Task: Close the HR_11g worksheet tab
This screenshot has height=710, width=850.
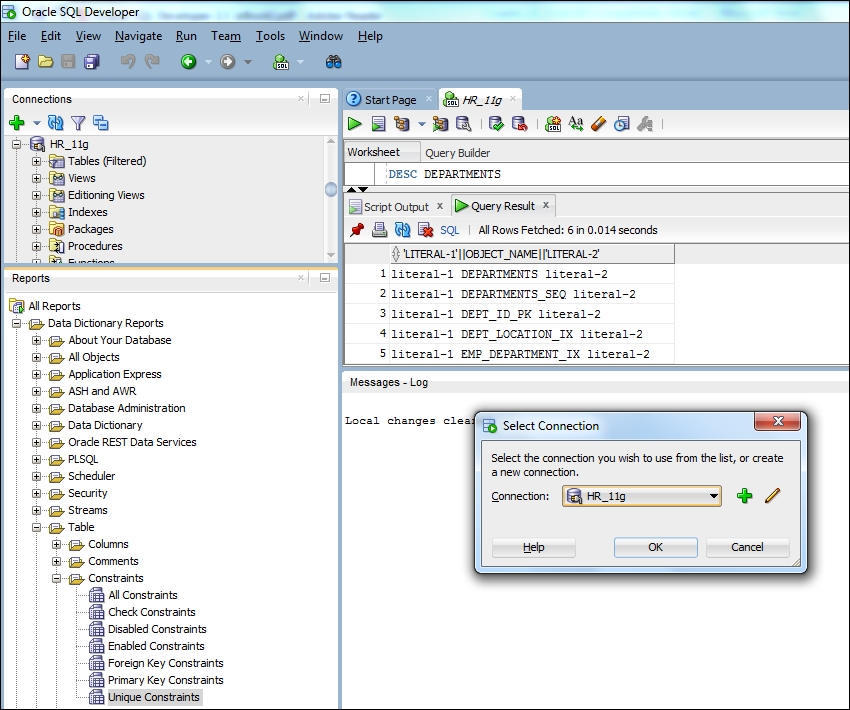Action: tap(513, 99)
